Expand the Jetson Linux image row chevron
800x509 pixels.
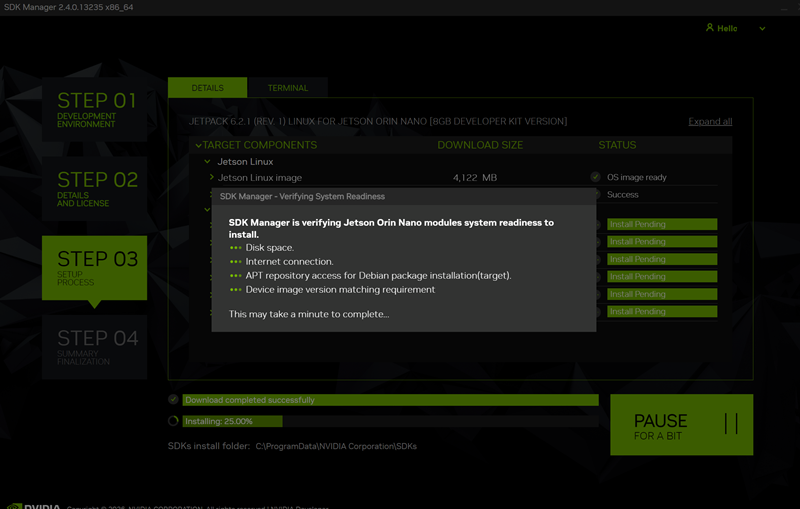tap(212, 177)
